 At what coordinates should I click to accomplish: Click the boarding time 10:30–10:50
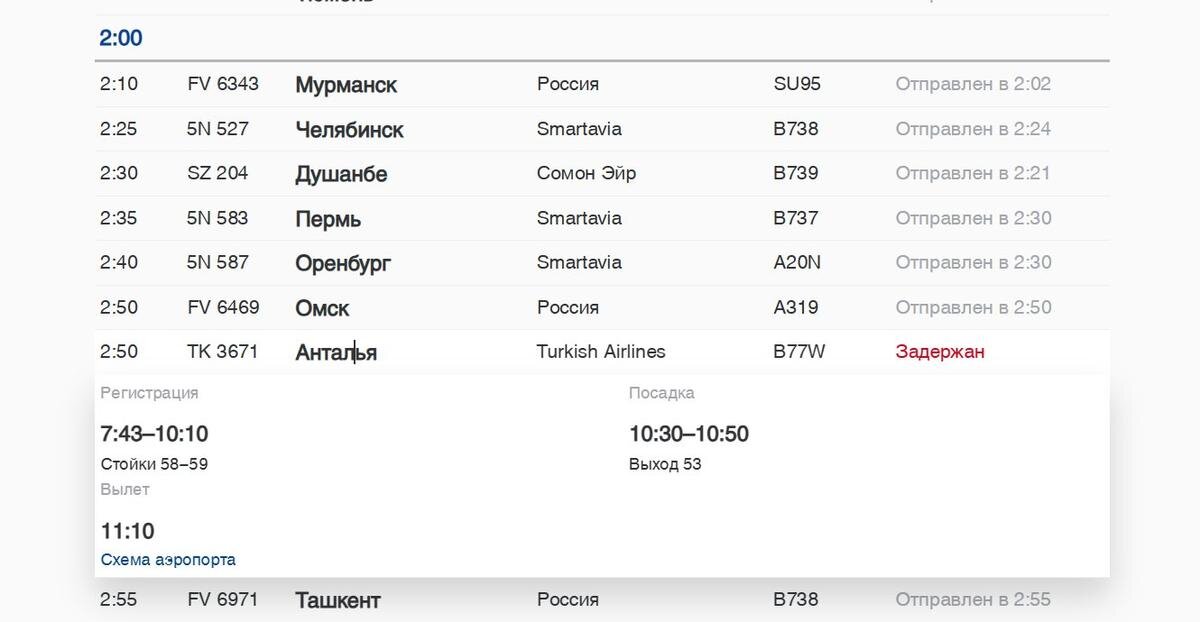pos(688,434)
